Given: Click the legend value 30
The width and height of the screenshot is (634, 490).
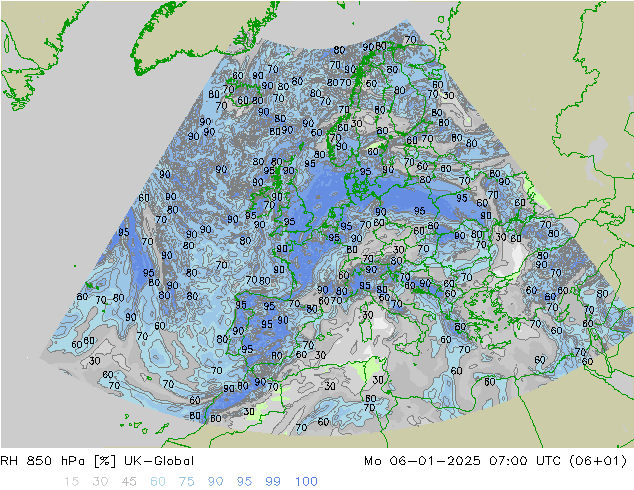Looking at the screenshot, I should 100,482.
